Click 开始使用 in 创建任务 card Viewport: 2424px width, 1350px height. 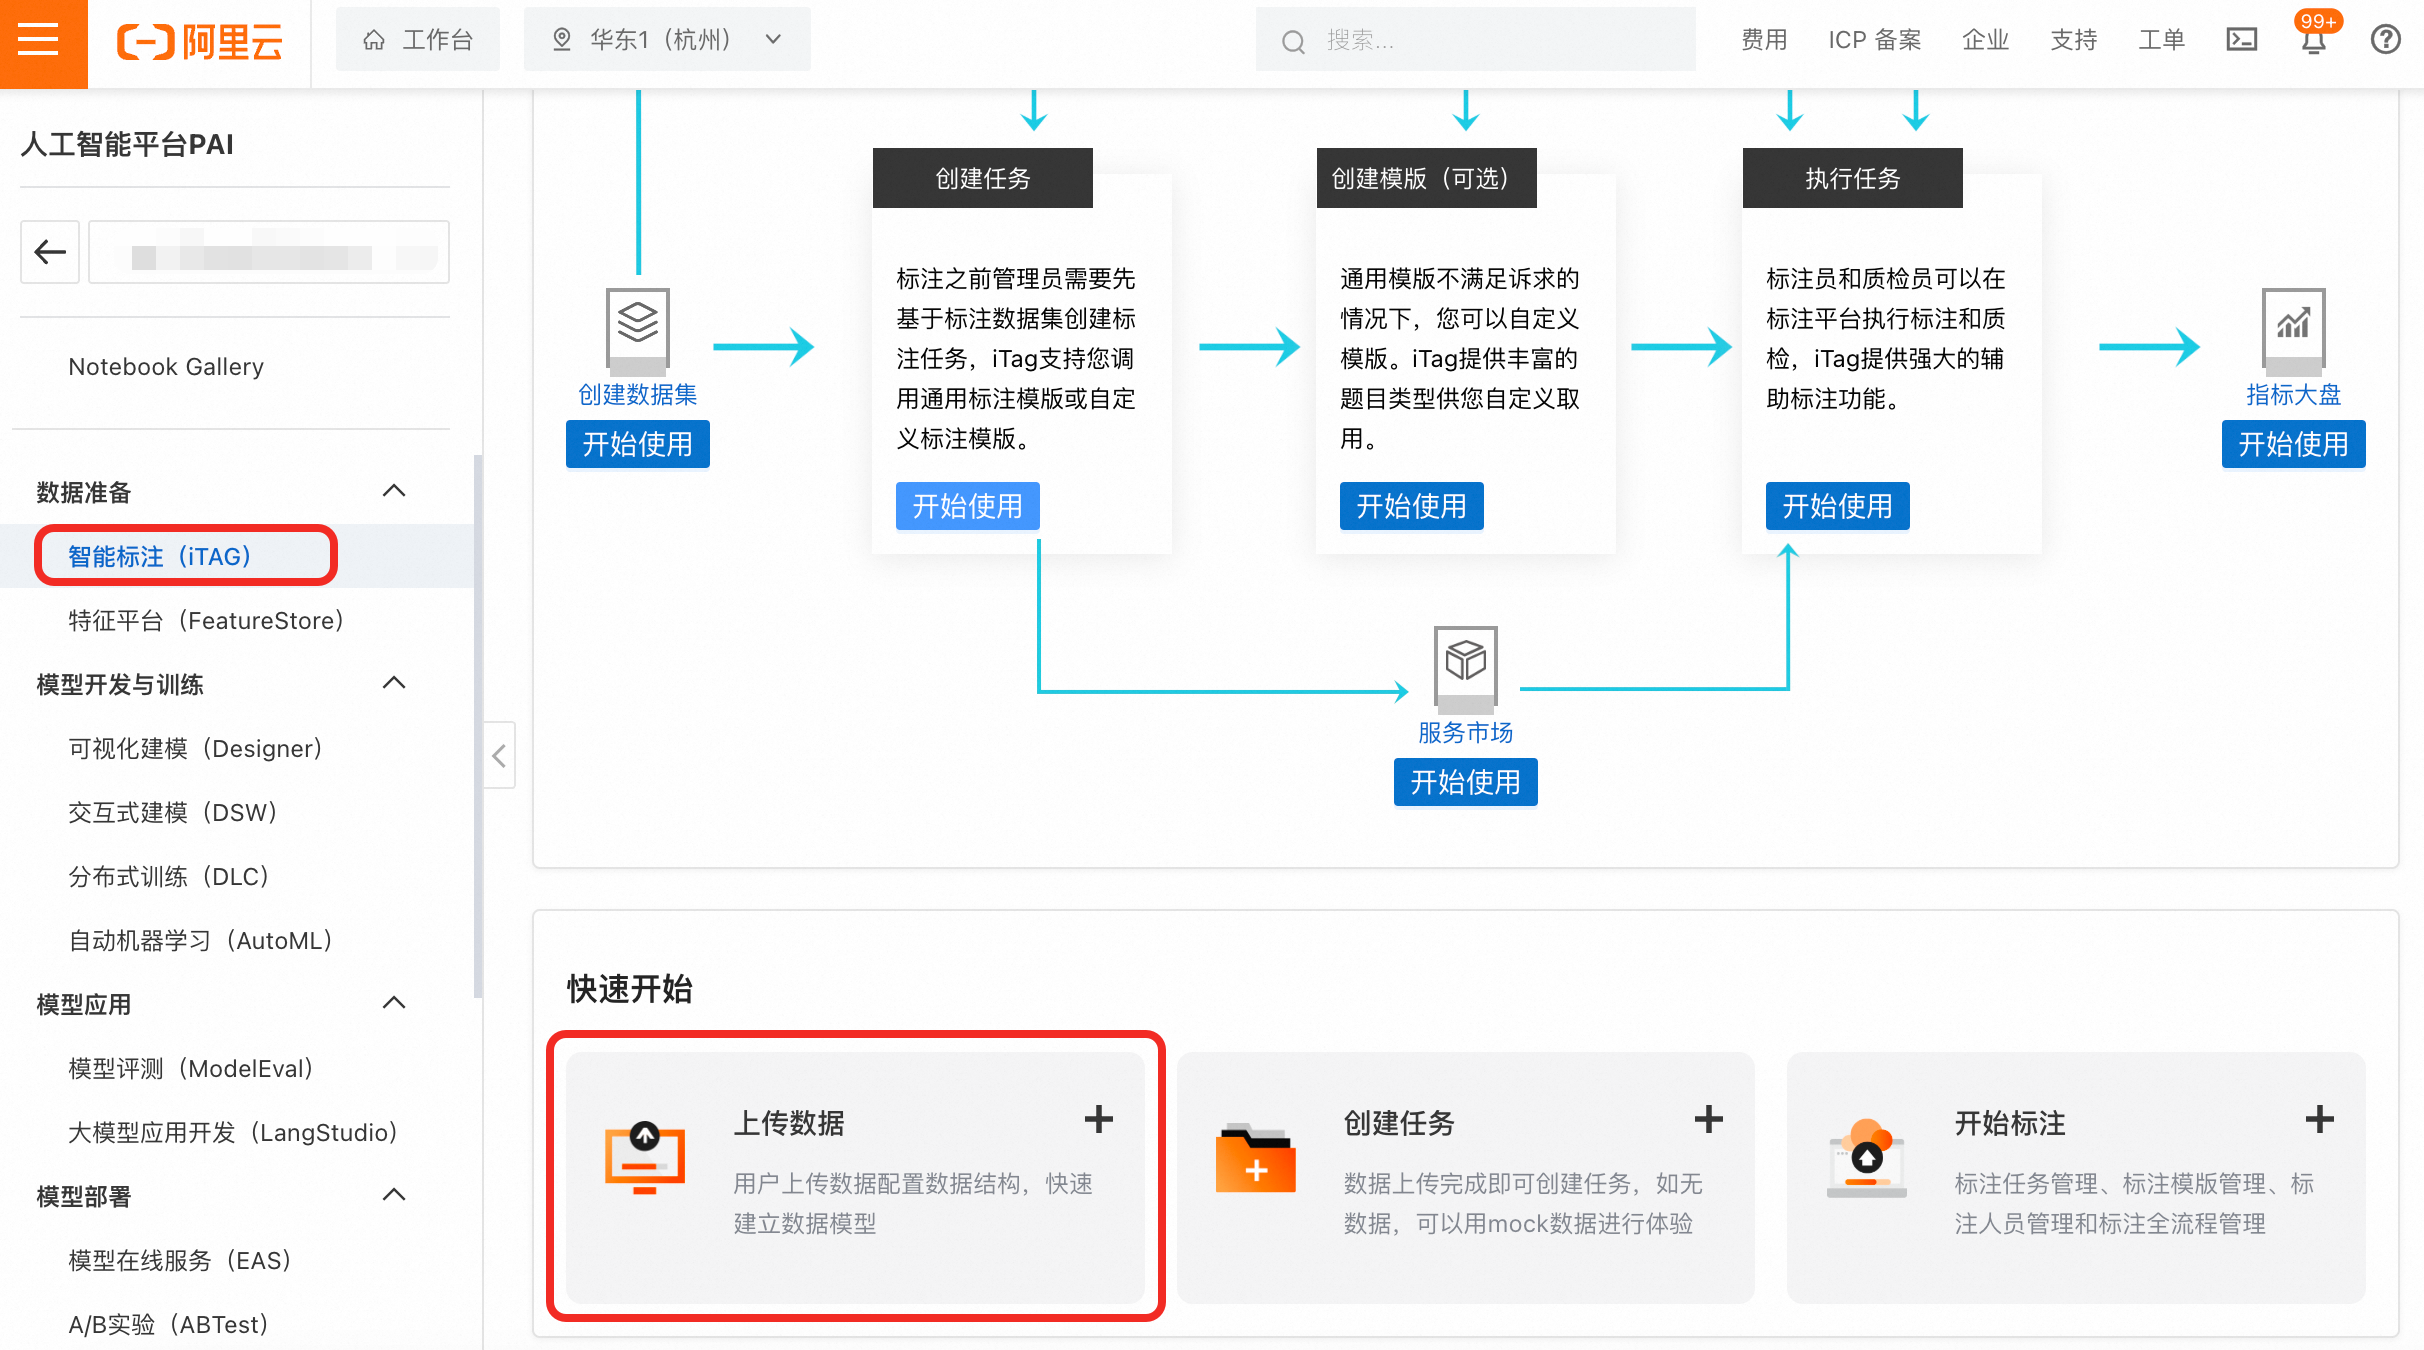pos(968,506)
